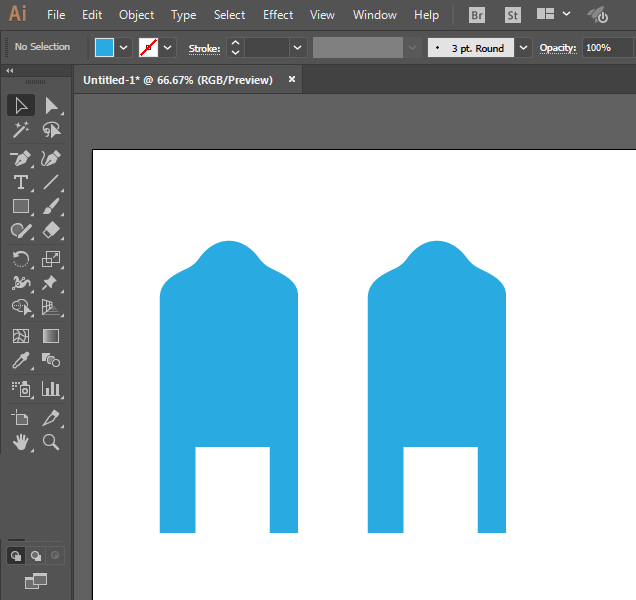Choose the Rectangle tool
This screenshot has height=600, width=636.
pos(20,207)
